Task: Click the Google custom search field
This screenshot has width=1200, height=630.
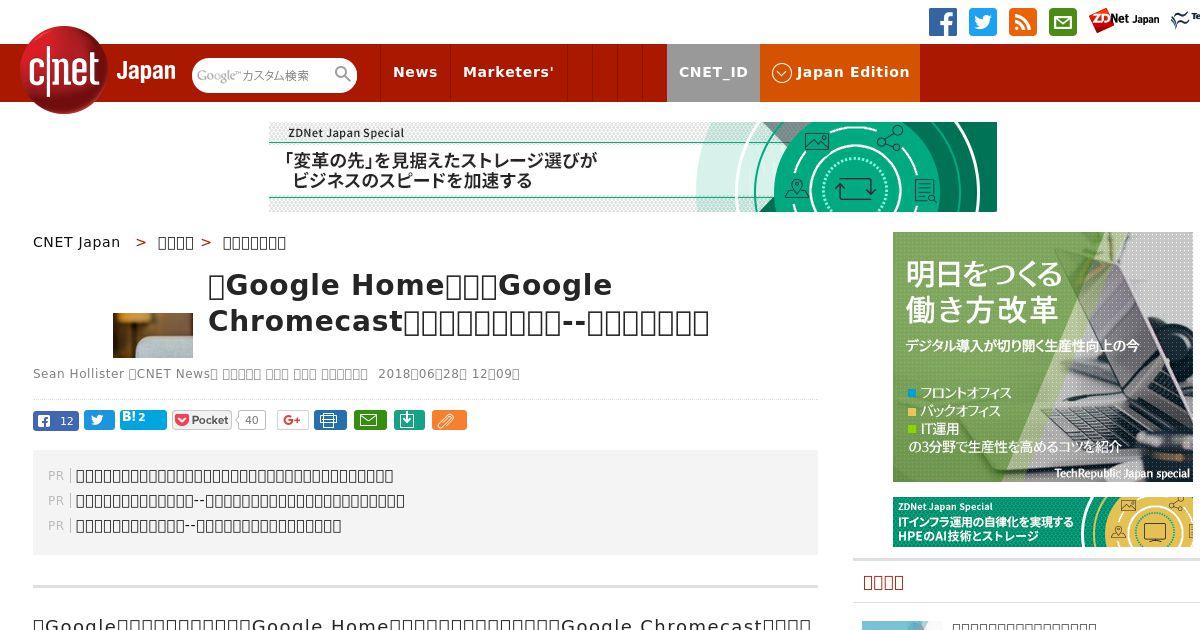Action: click(x=262, y=75)
